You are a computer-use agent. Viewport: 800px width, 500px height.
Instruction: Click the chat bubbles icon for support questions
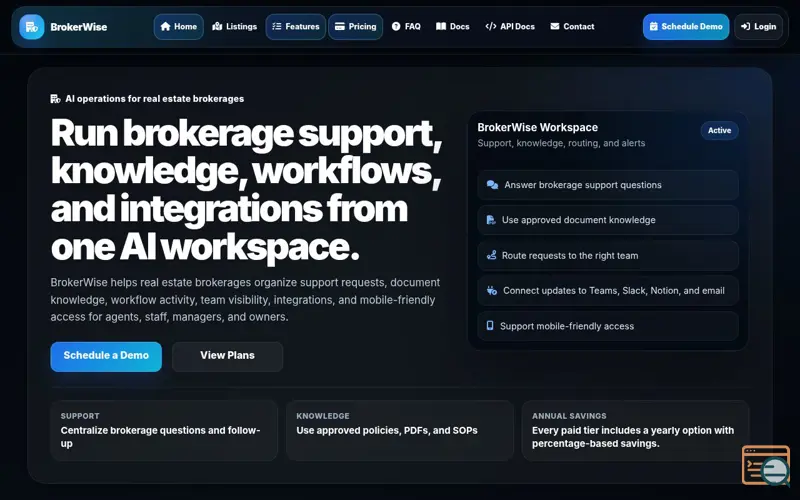click(492, 185)
